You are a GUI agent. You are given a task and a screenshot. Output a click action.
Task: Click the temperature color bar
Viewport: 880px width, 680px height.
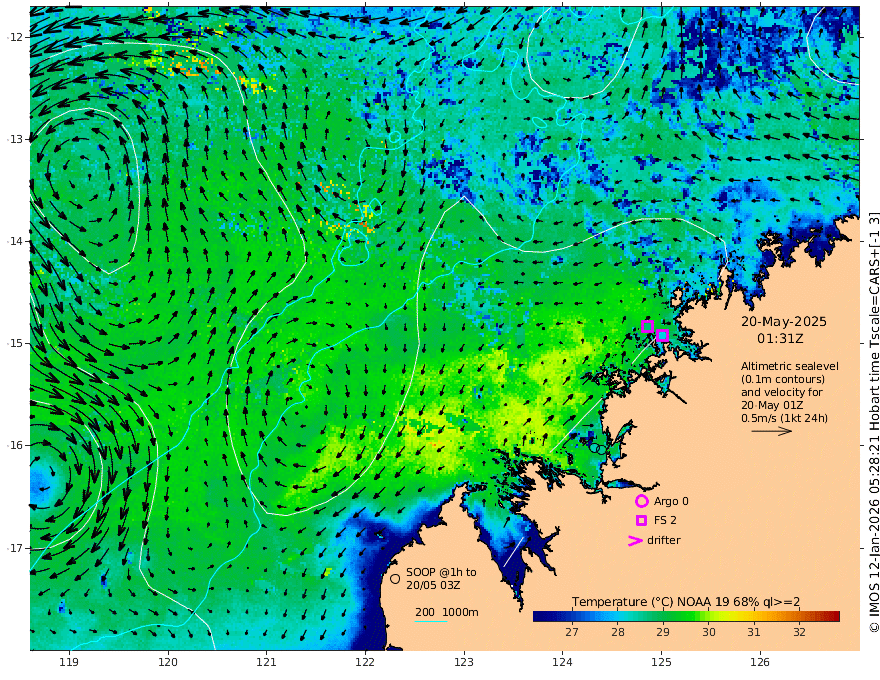click(x=686, y=617)
